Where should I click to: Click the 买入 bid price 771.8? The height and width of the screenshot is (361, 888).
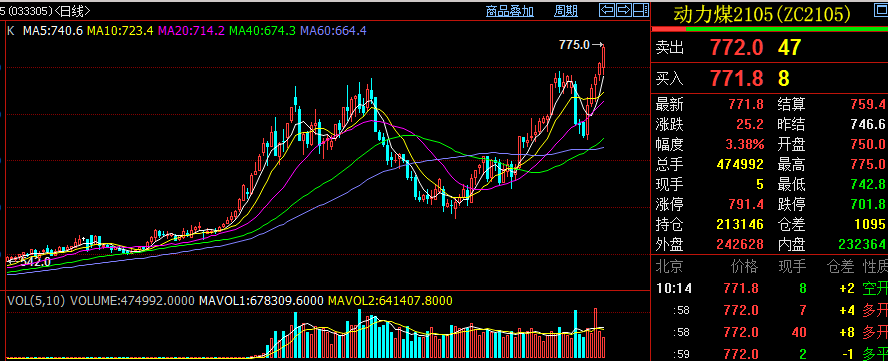coord(737,78)
